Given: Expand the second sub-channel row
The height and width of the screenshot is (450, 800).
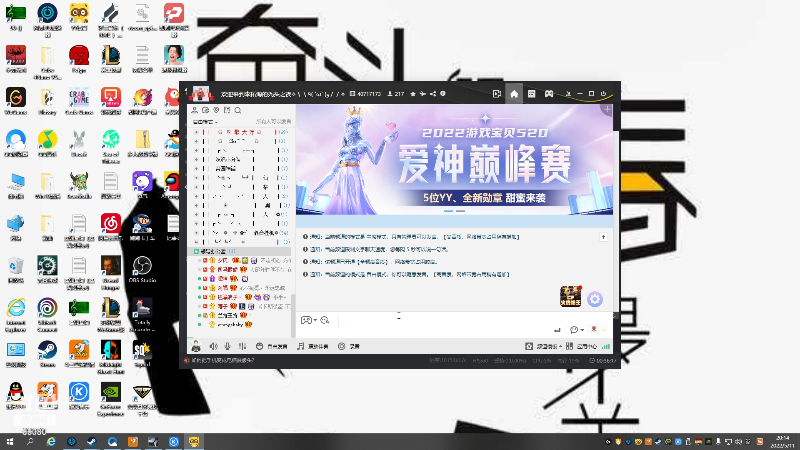Looking at the screenshot, I should (196, 141).
